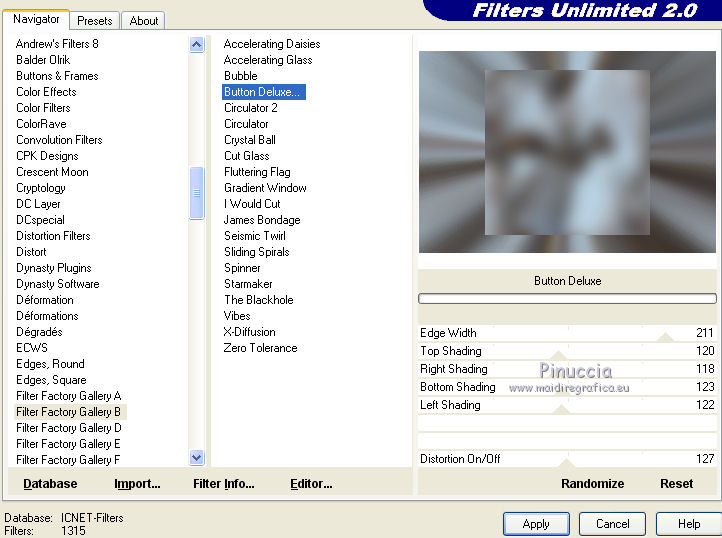
Task: Click the Top Shading slider
Action: click(567, 351)
